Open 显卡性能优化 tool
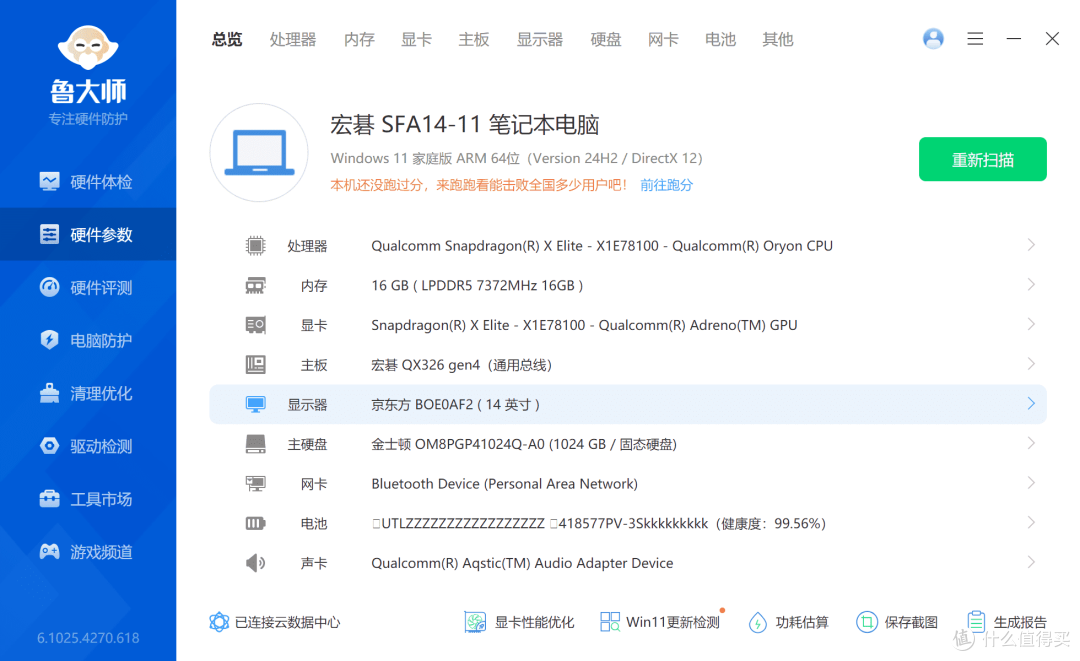1080x661 pixels. tap(519, 622)
